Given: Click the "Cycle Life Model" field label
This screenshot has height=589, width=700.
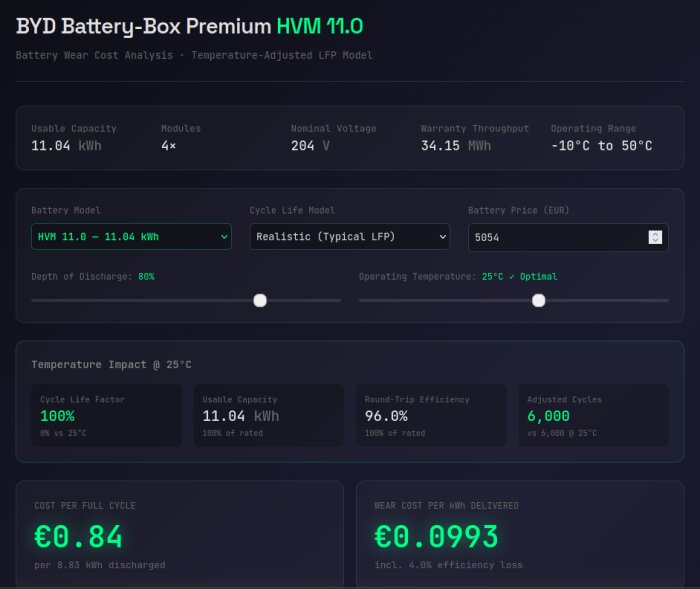Looking at the screenshot, I should (292, 210).
